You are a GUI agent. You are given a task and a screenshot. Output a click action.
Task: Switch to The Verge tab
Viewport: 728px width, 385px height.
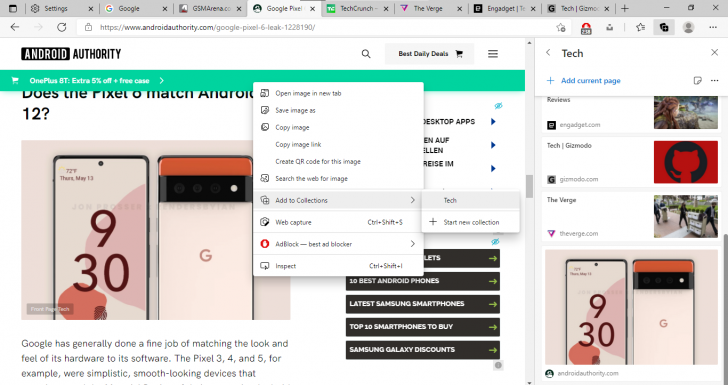click(x=431, y=8)
